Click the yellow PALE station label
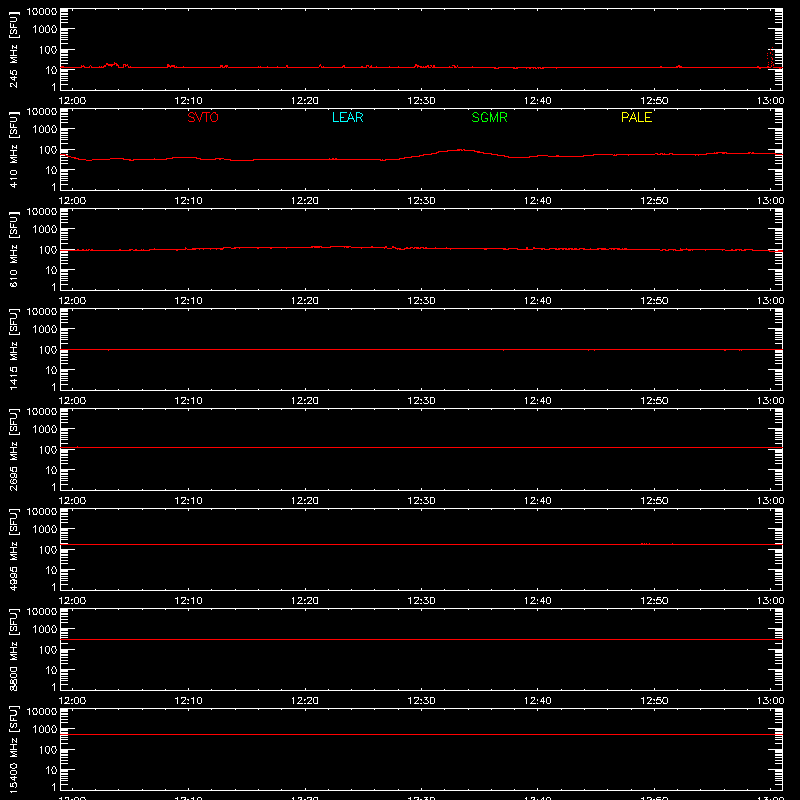 click(636, 117)
